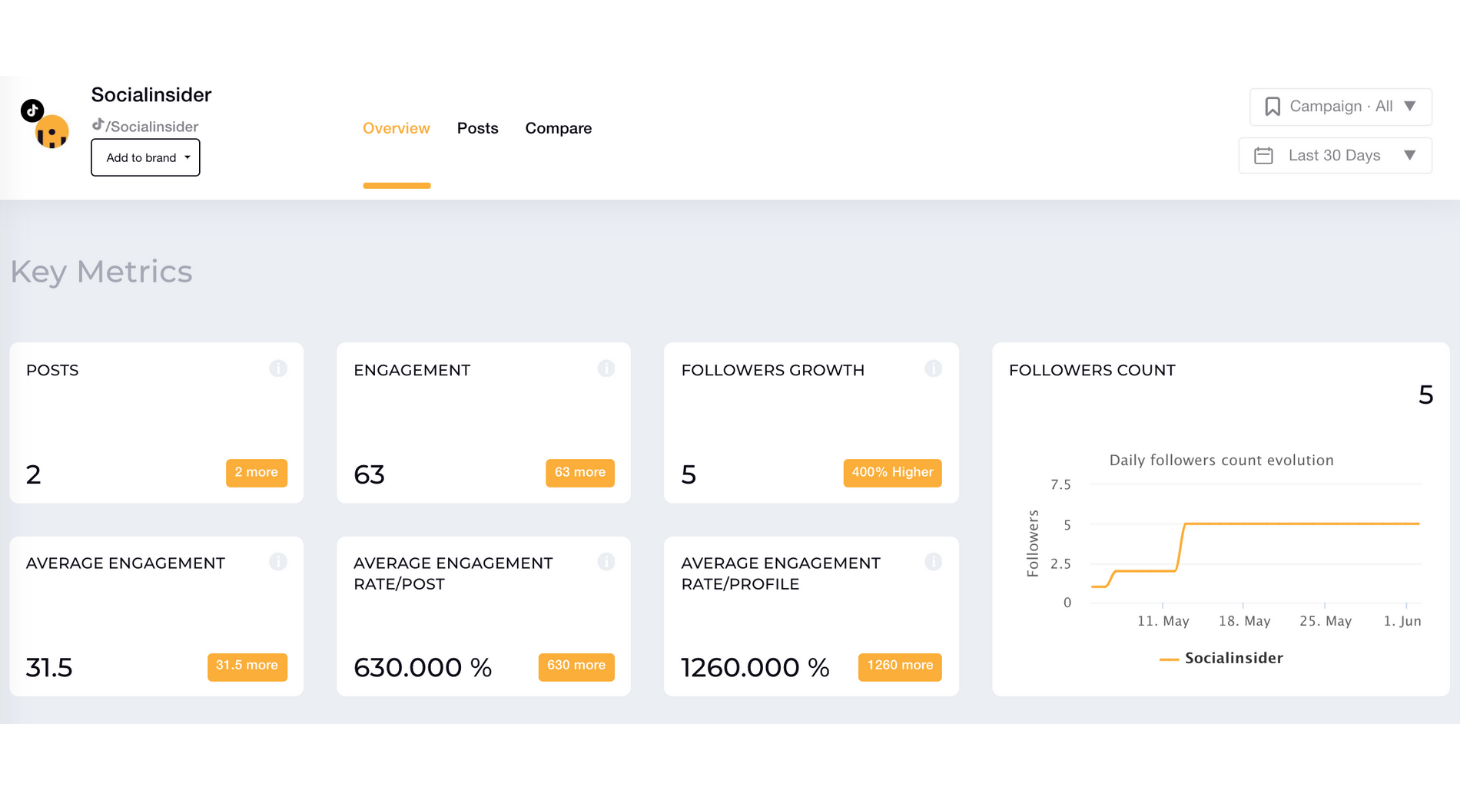Show info for Average Engagement Rate/Post
Image resolution: width=1460 pixels, height=800 pixels.
(x=606, y=562)
